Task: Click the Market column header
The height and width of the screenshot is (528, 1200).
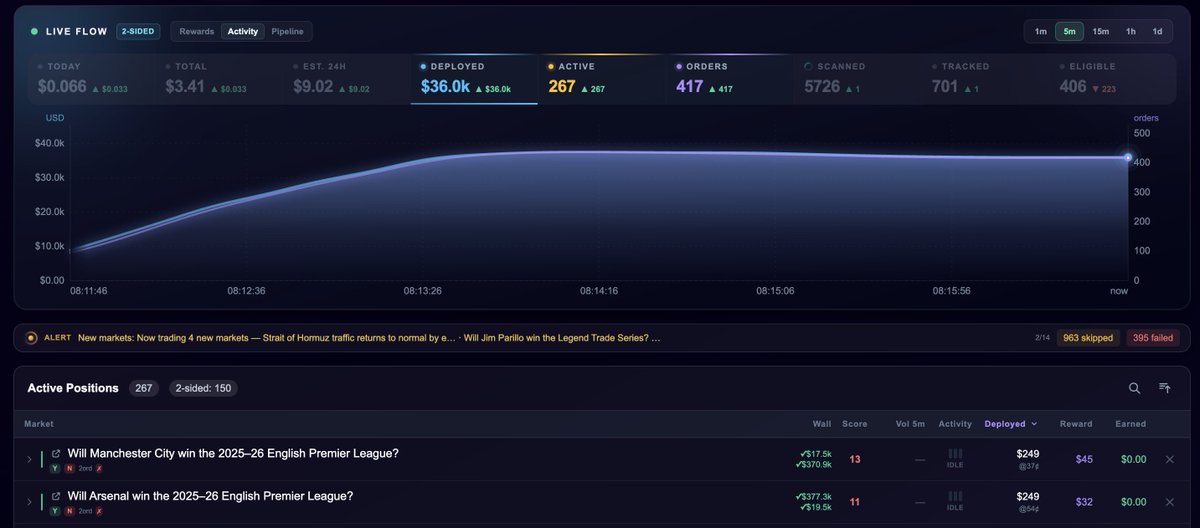Action: point(39,424)
